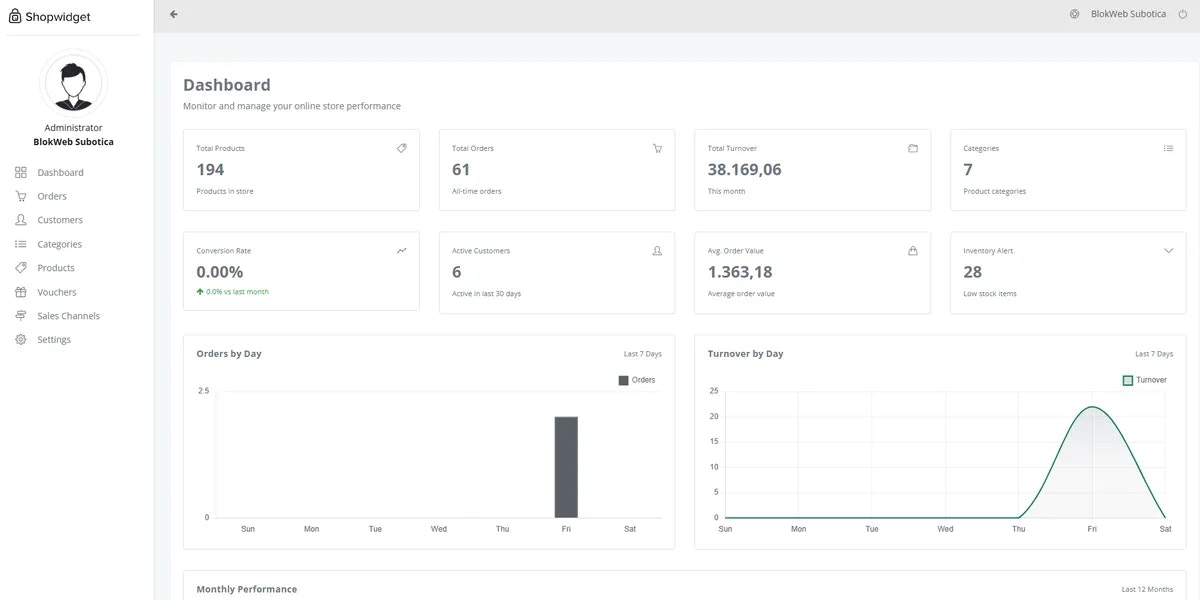Expand the Inventory Alert chevron
Image resolution: width=1200 pixels, height=600 pixels.
tap(1168, 251)
